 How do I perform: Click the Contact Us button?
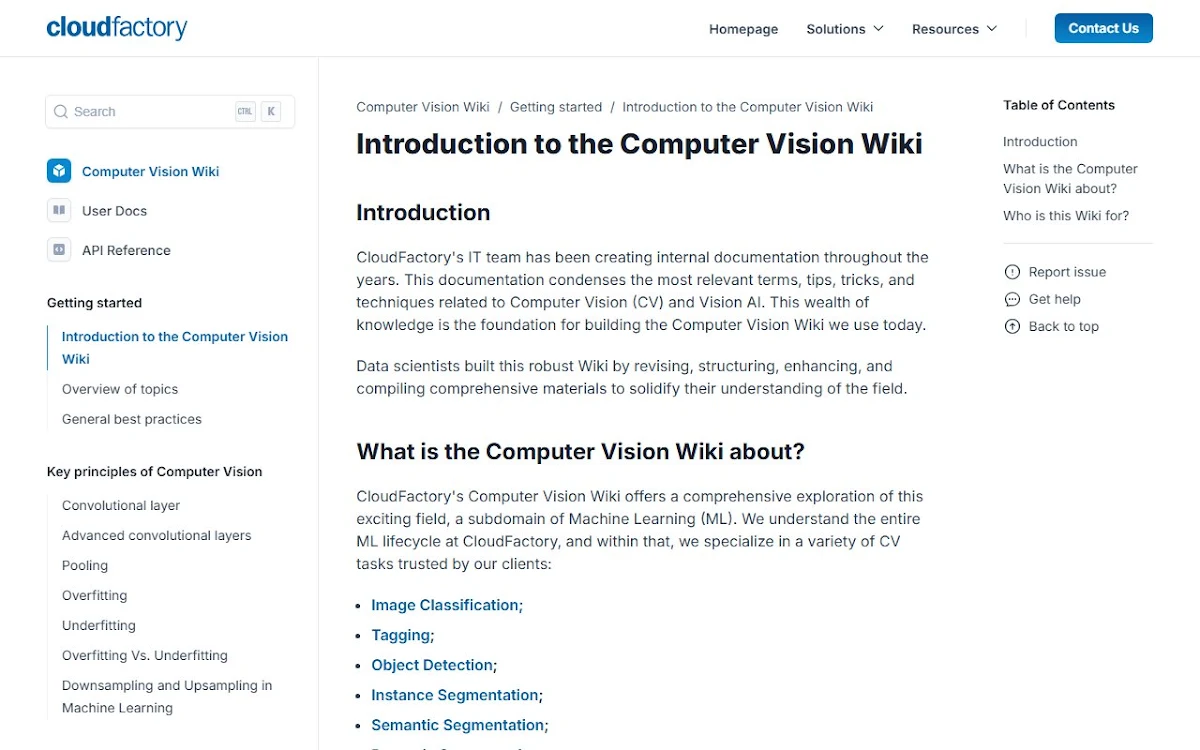[x=1103, y=28]
